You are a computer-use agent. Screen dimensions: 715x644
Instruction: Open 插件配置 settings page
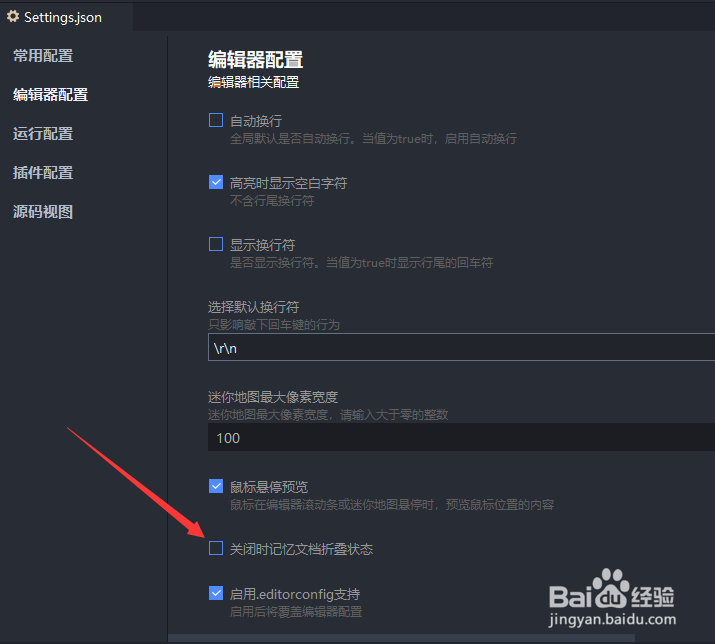pyautogui.click(x=43, y=172)
